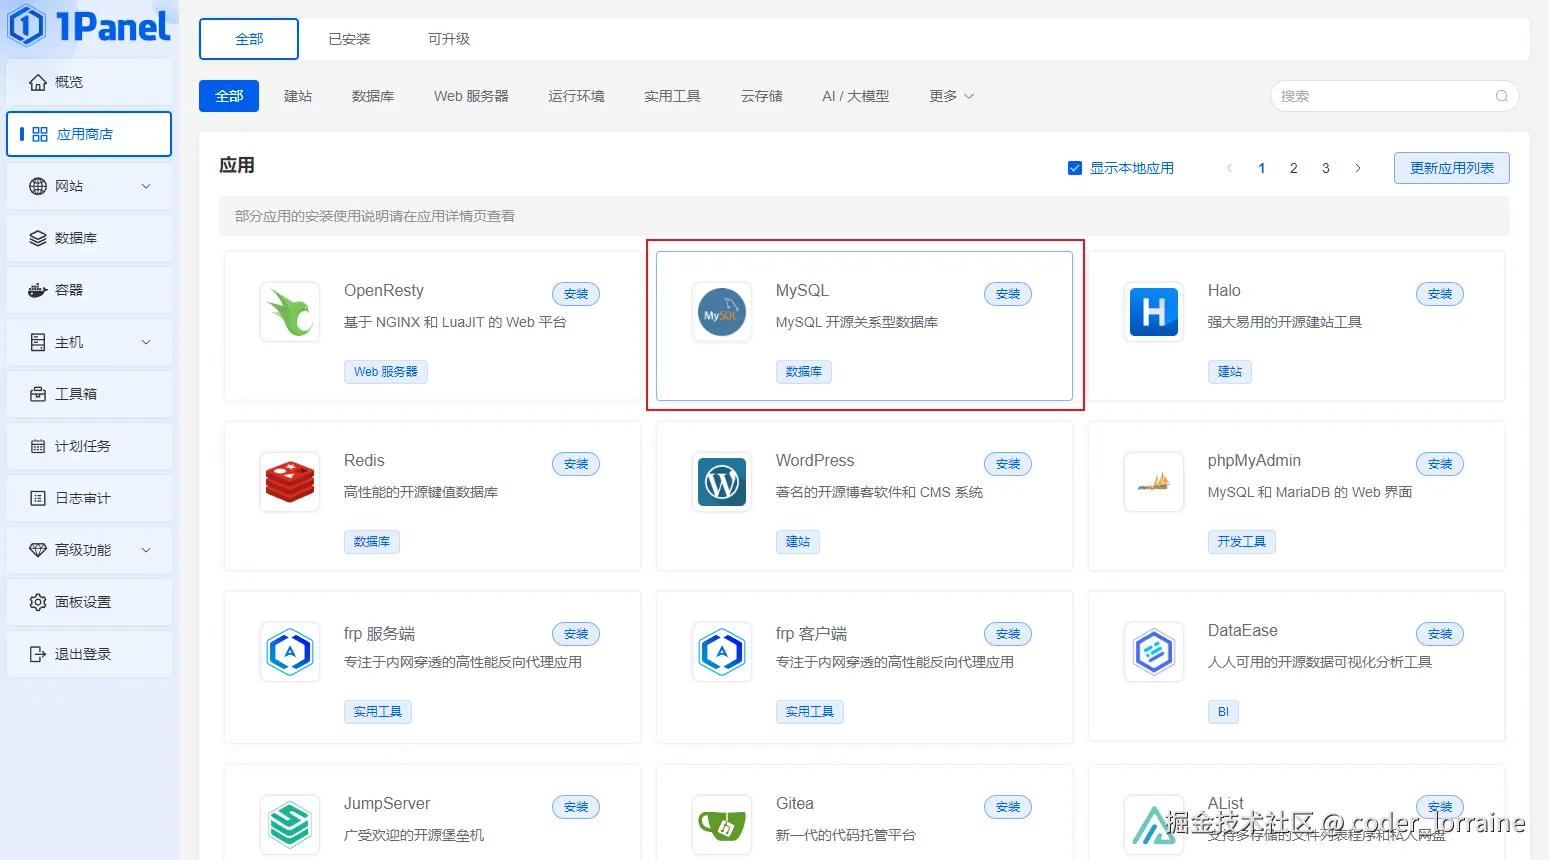Click the BI tag on DataEase
Viewport: 1549px width, 860px height.
click(x=1223, y=712)
